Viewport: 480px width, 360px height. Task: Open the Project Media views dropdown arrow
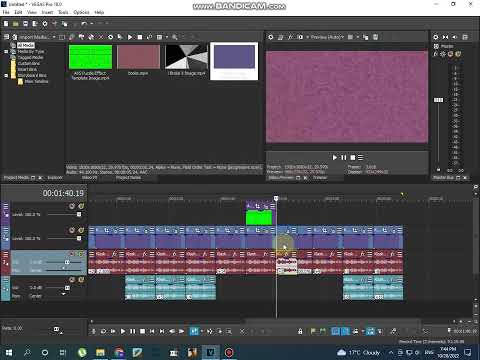[167, 37]
